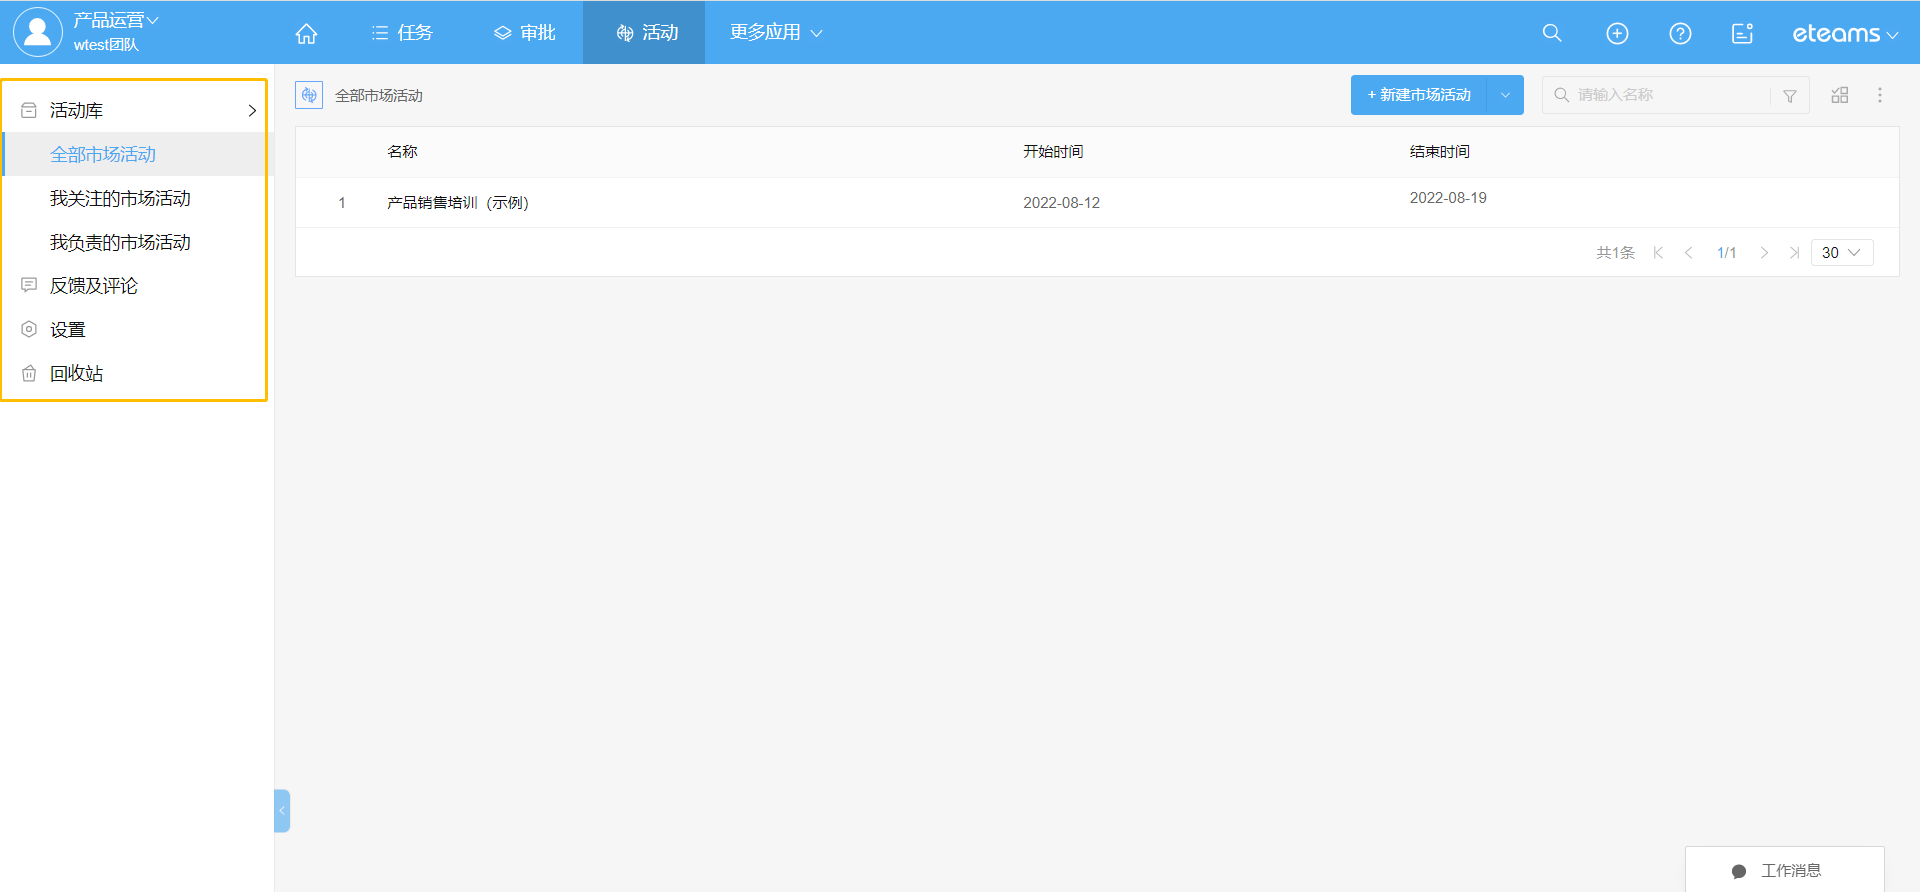Image resolution: width=1920 pixels, height=892 pixels.
Task: Open the contacts icon in top bar
Action: click(x=1742, y=33)
